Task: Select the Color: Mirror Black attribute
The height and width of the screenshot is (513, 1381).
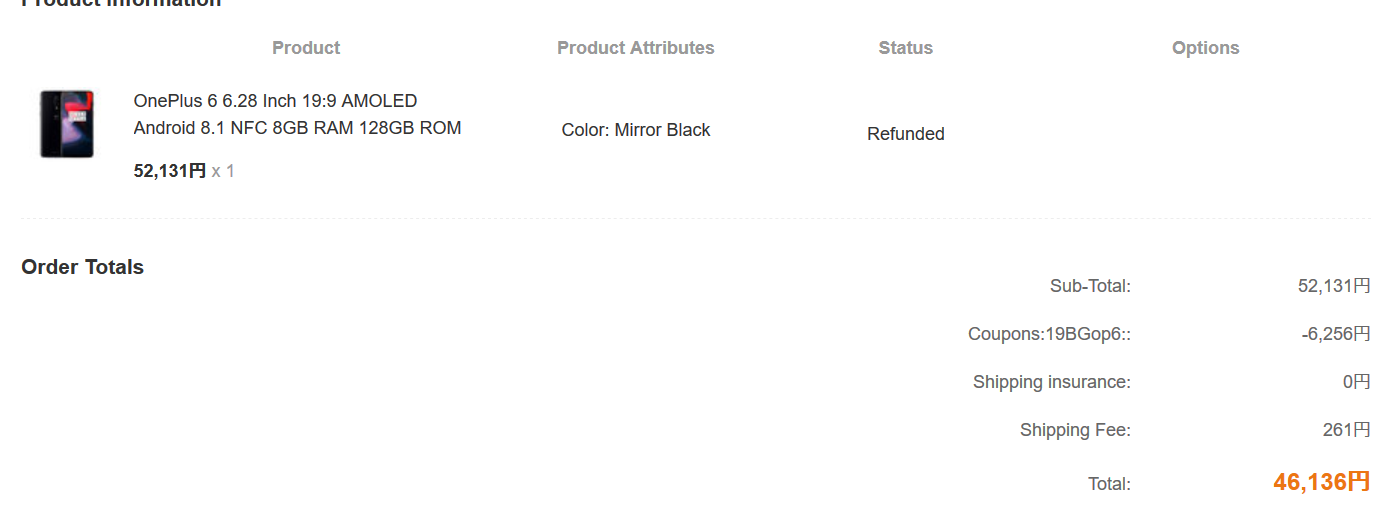Action: tap(636, 130)
